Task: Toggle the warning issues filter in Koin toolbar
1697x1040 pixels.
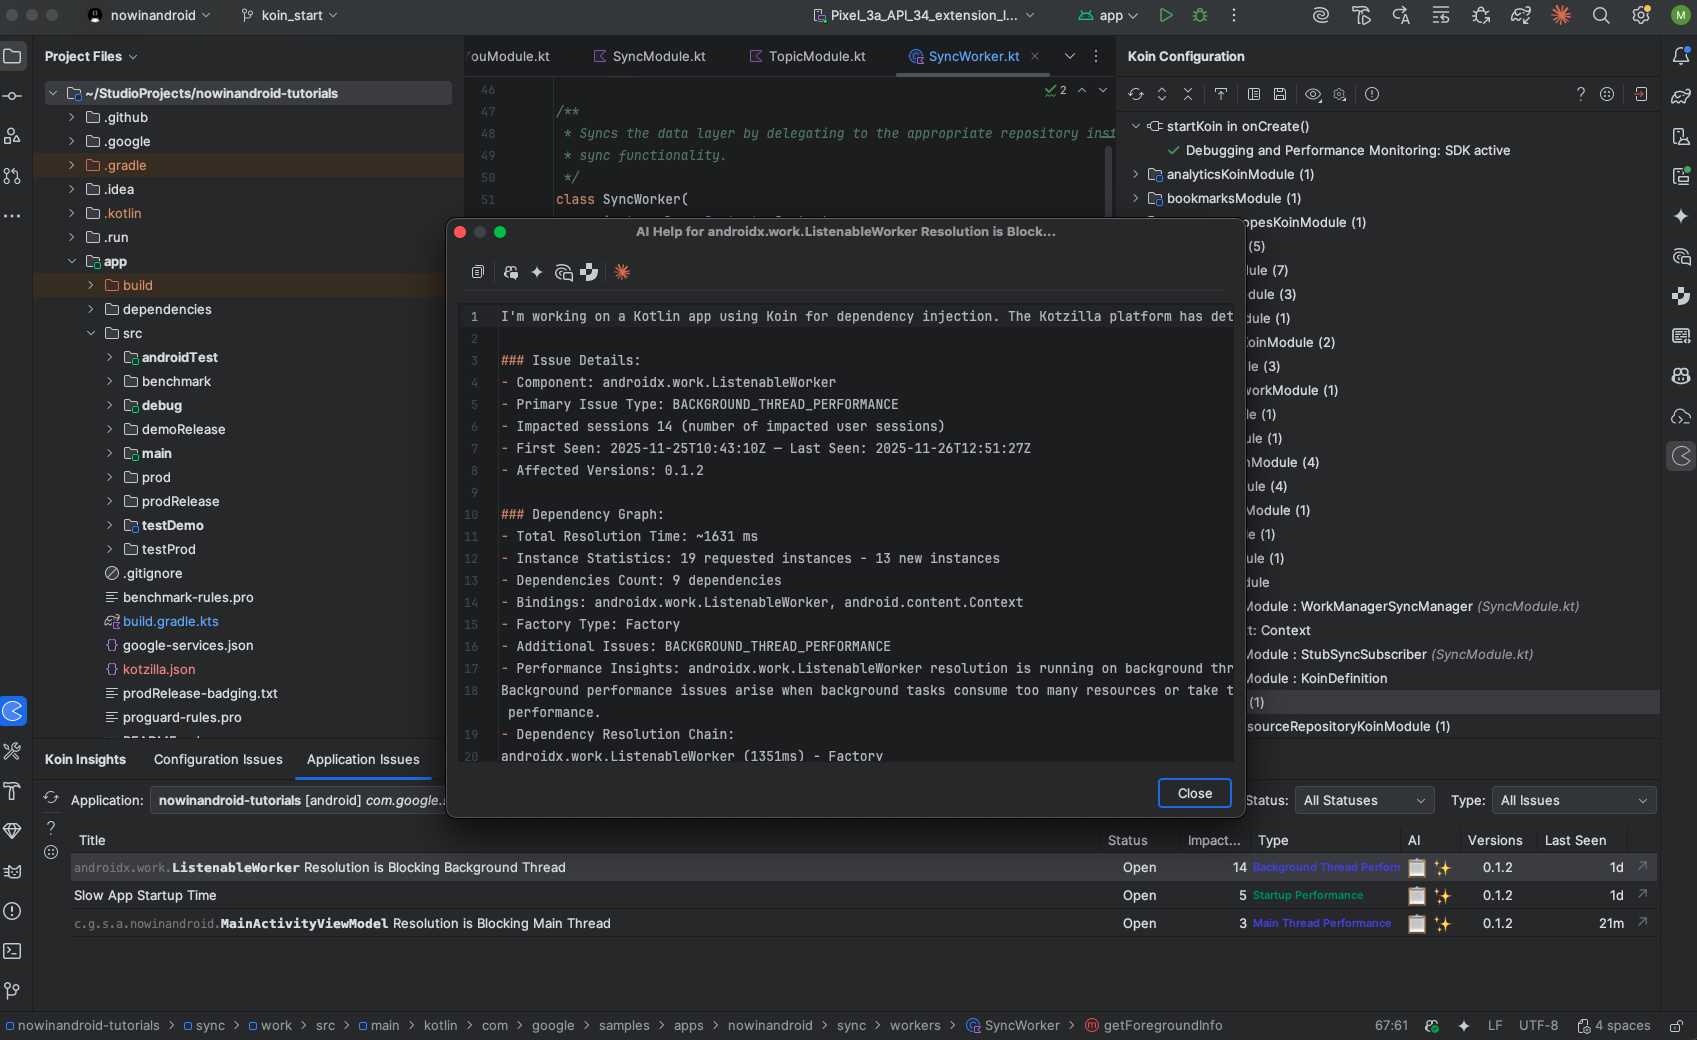Action: point(1372,94)
